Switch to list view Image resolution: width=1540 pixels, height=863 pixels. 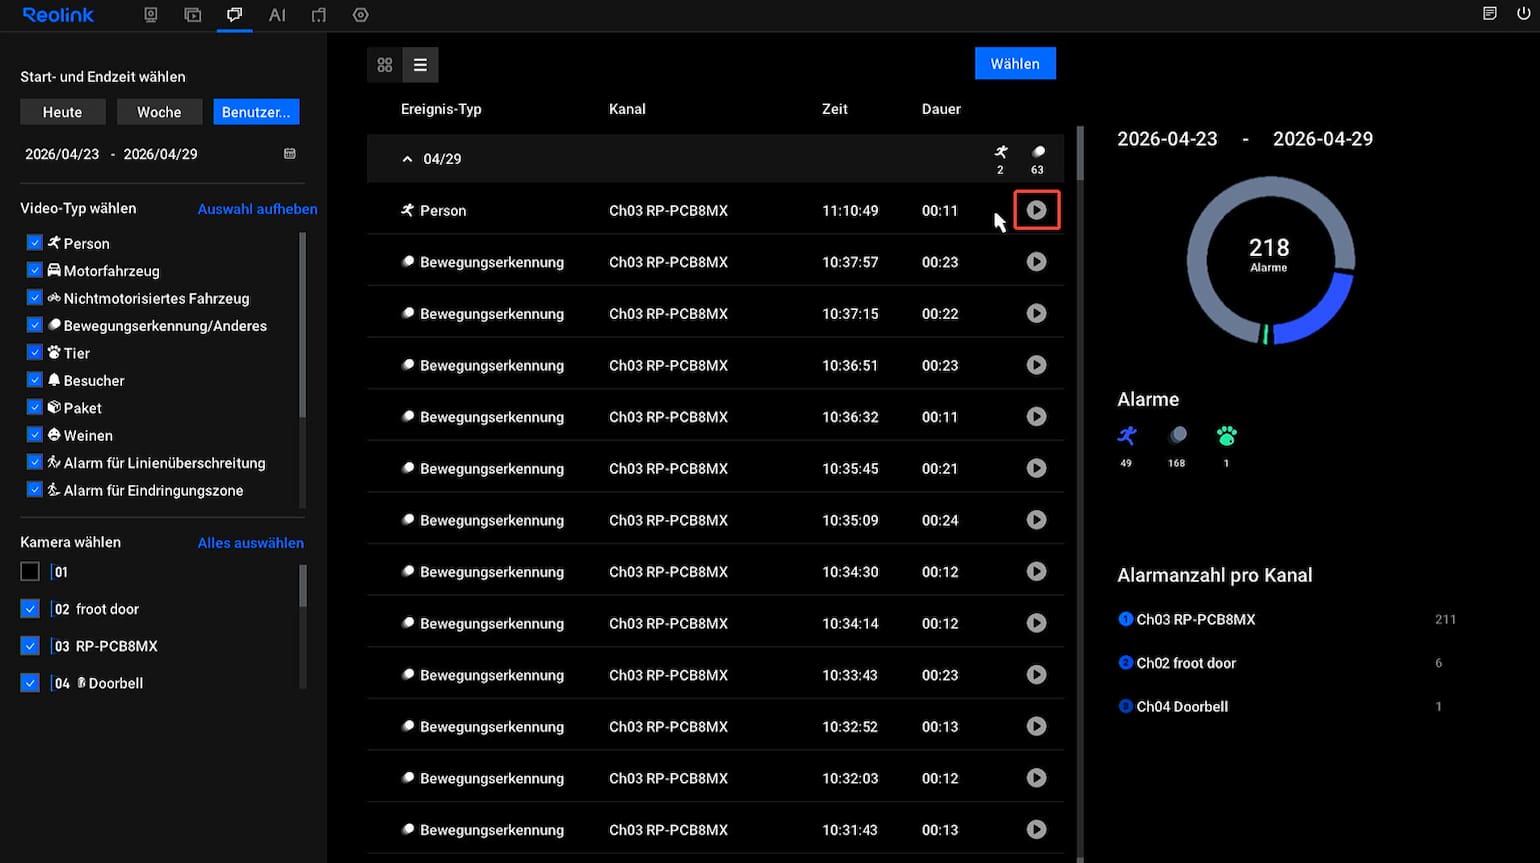[x=420, y=65]
